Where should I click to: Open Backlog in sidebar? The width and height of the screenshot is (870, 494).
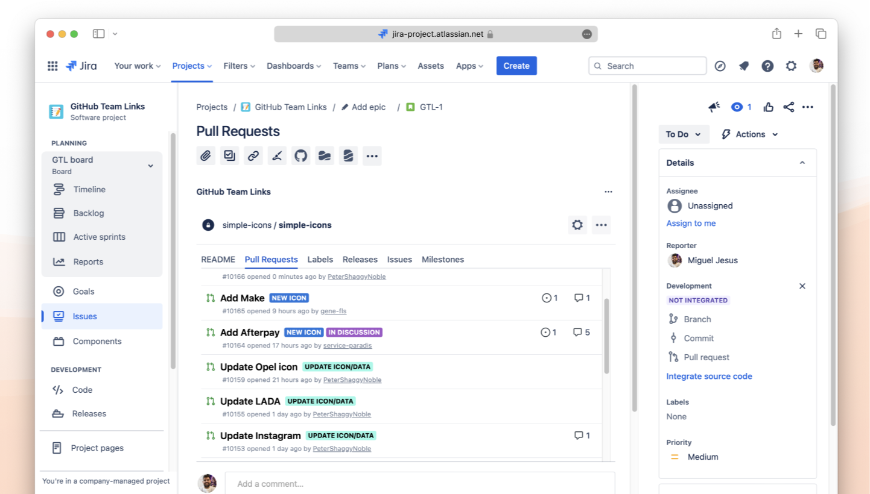click(89, 213)
